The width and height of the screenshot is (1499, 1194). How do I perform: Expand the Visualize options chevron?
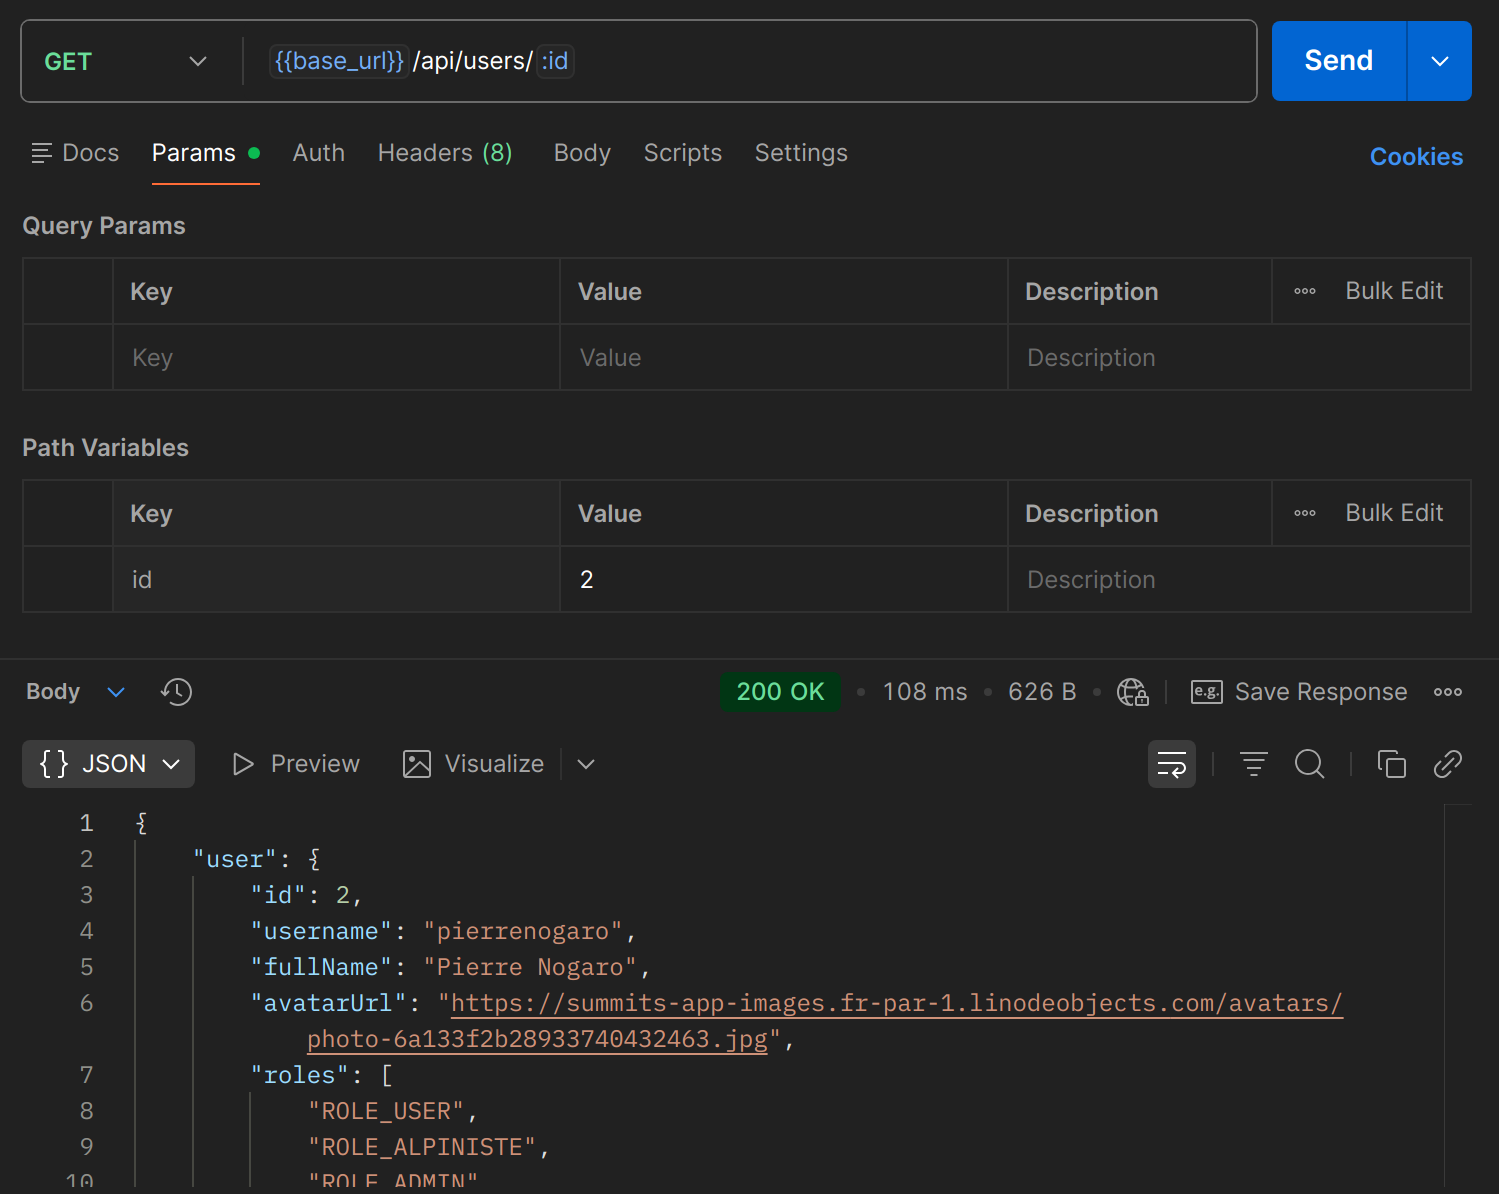pos(586,764)
